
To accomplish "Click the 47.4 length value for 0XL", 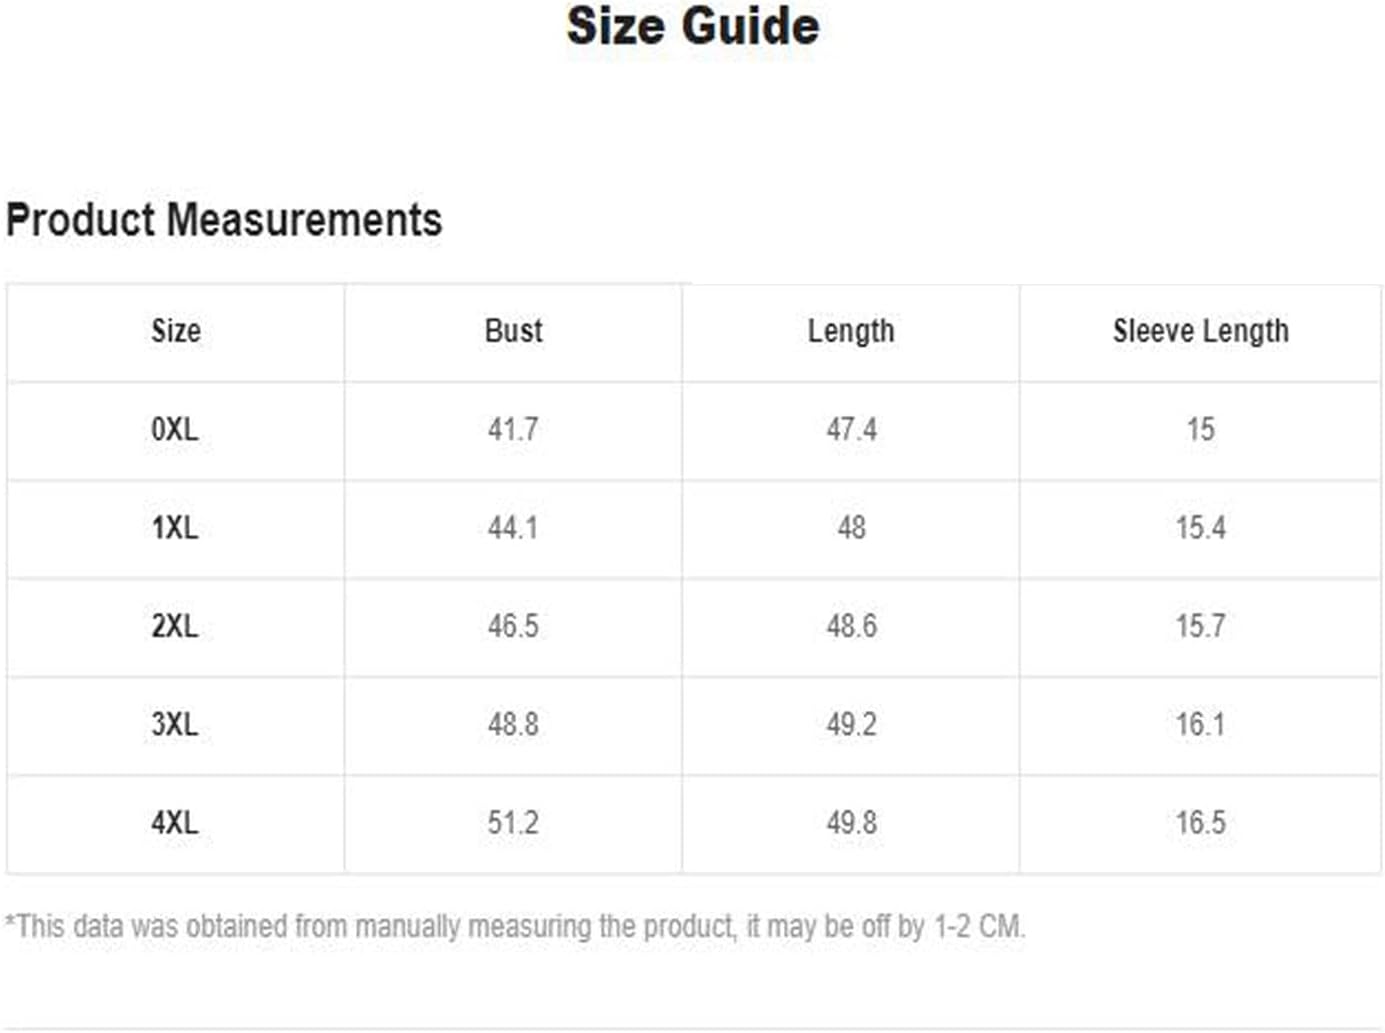I will [851, 430].
